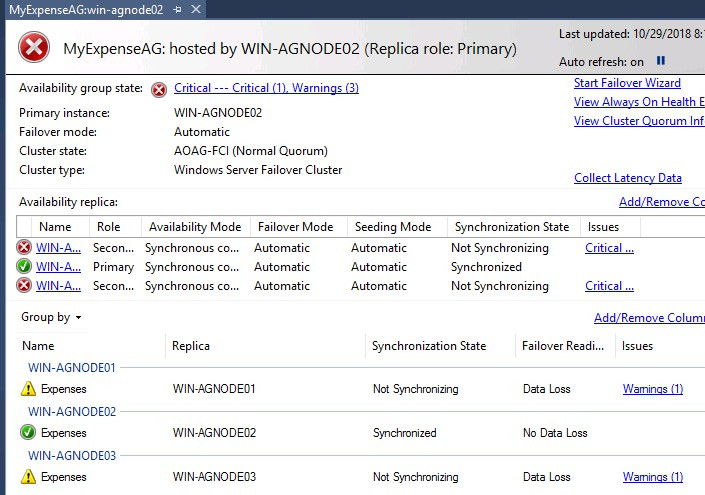Pin the MyExpenseAG document tab
This screenshot has width=705, height=495.
click(x=178, y=8)
